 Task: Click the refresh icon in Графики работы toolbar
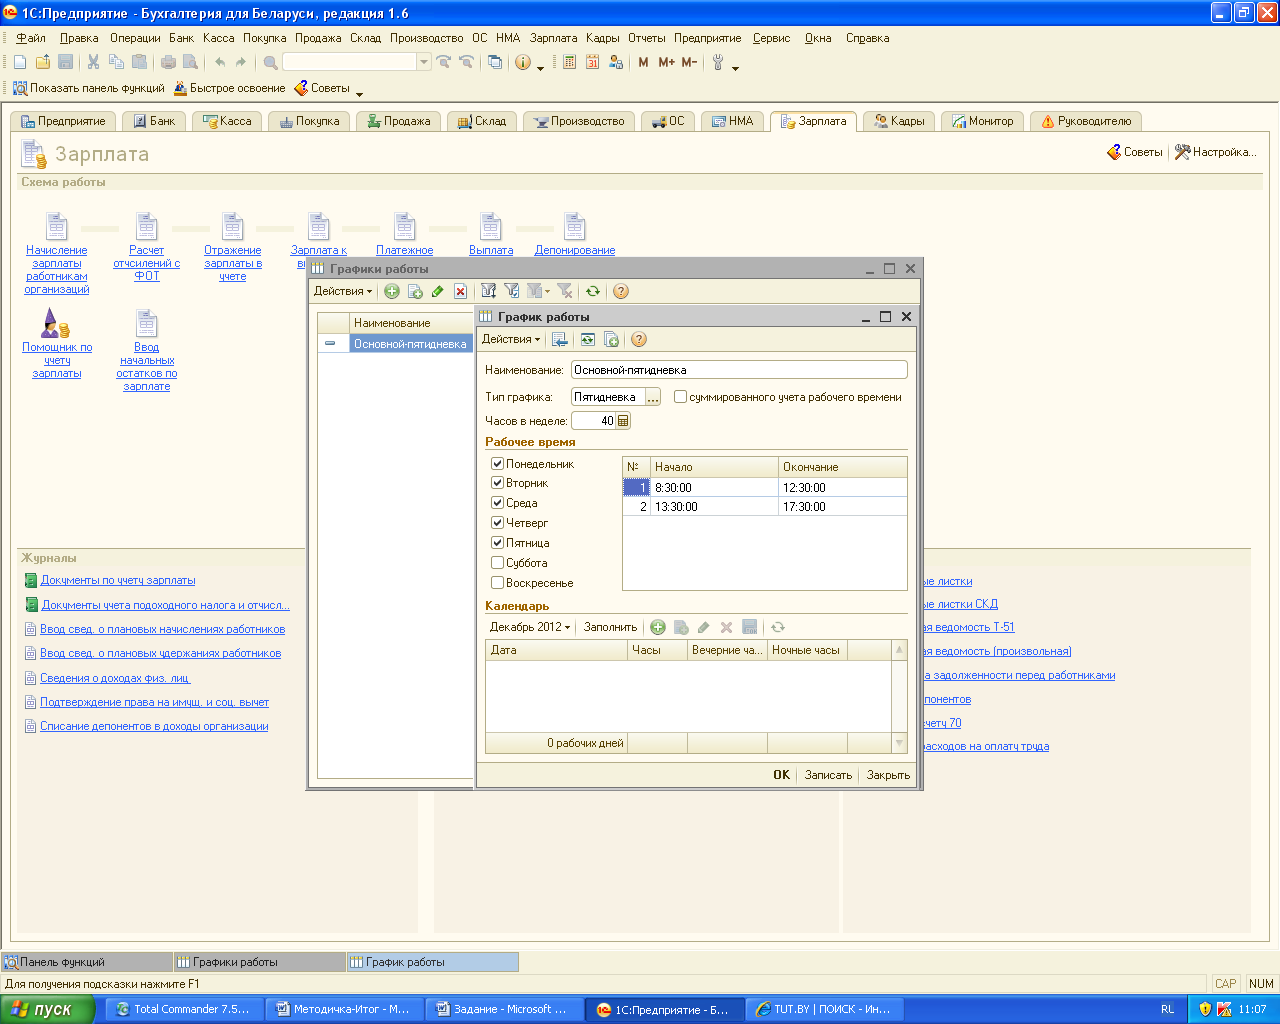click(x=593, y=291)
